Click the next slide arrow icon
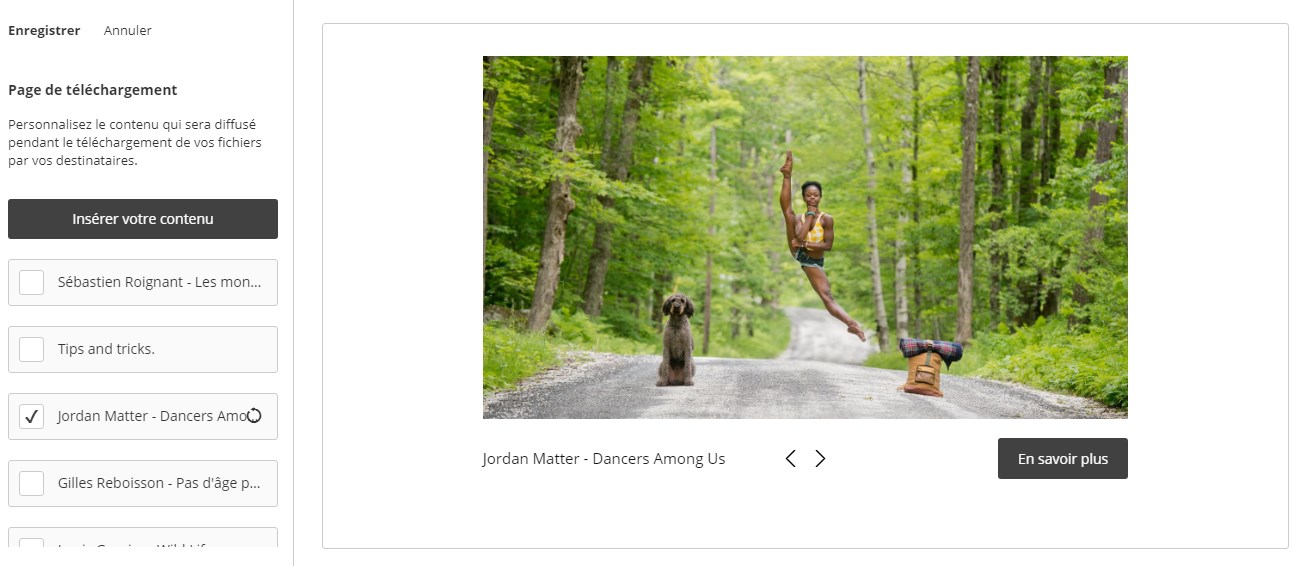Viewport: 1308px width, 566px height. [821, 459]
